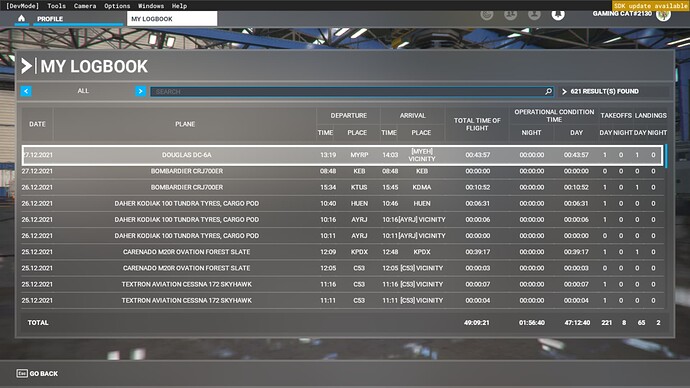
Task: Click the total day time 47:12:40
Action: coord(577,322)
